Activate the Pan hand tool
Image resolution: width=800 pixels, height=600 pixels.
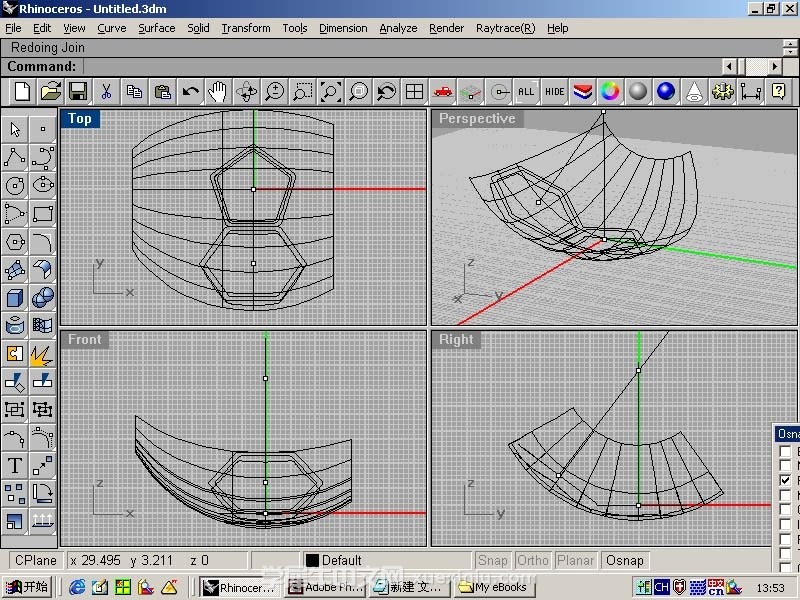click(218, 92)
